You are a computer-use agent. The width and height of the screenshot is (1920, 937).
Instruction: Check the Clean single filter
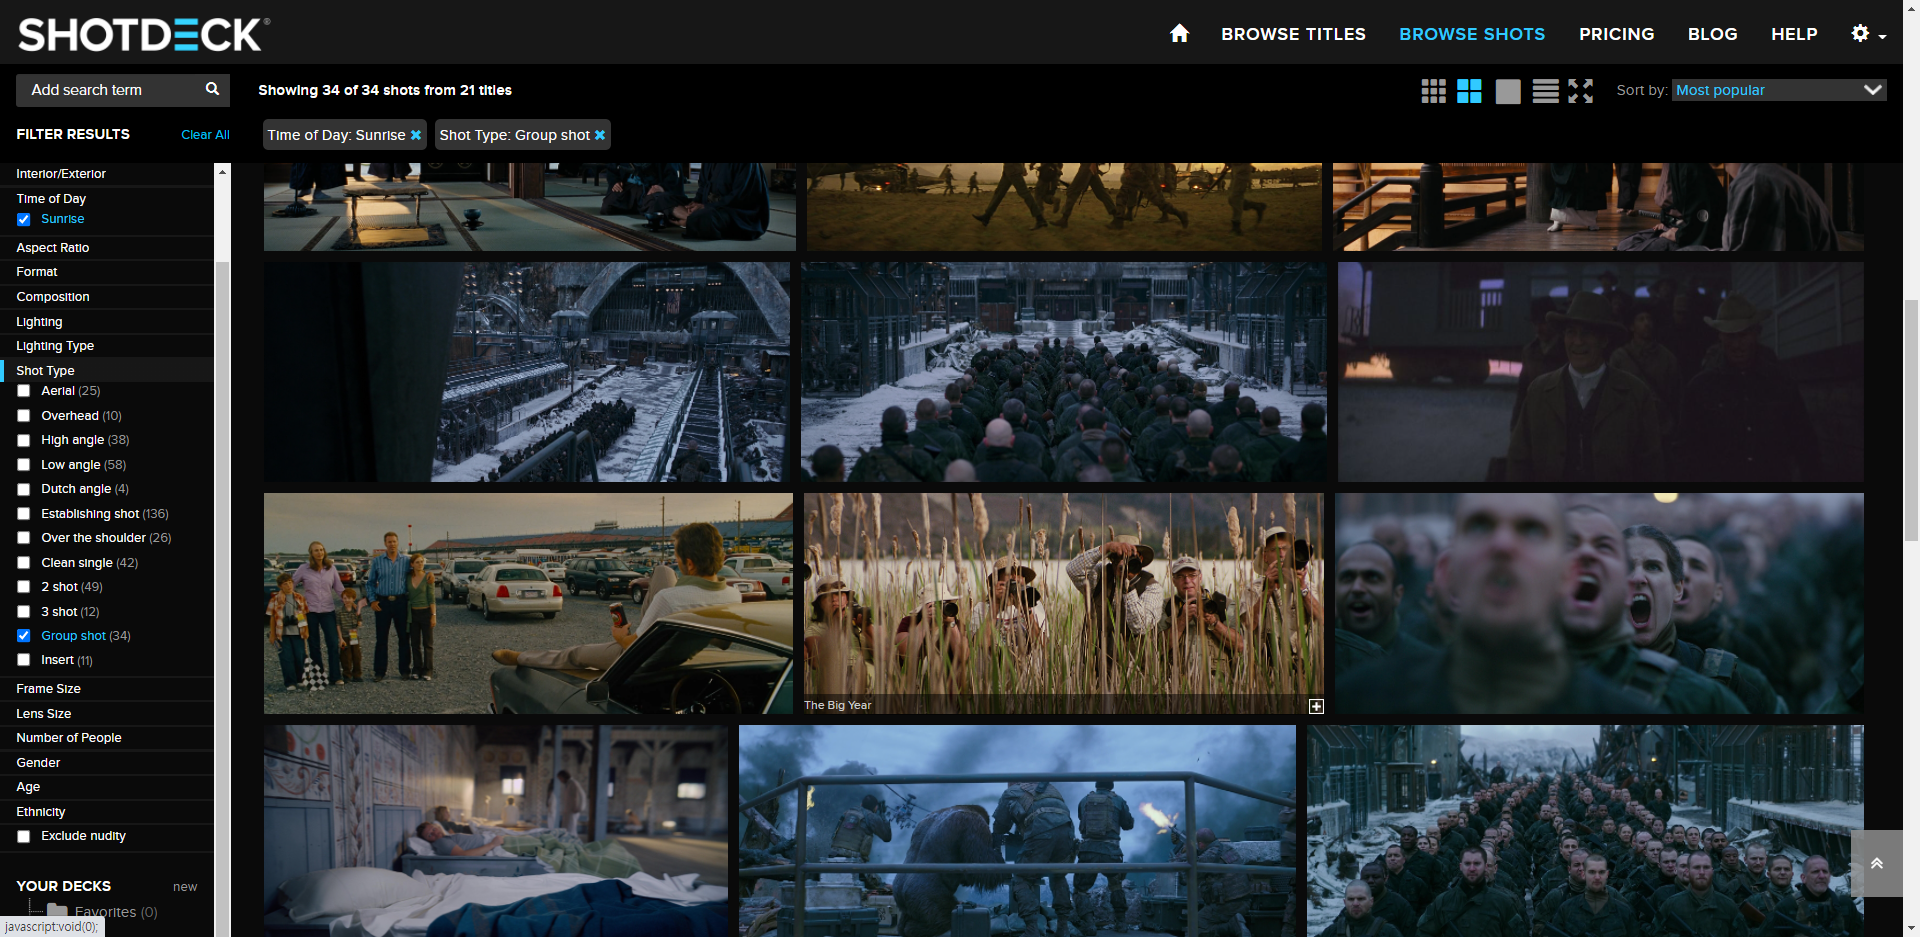click(x=24, y=563)
